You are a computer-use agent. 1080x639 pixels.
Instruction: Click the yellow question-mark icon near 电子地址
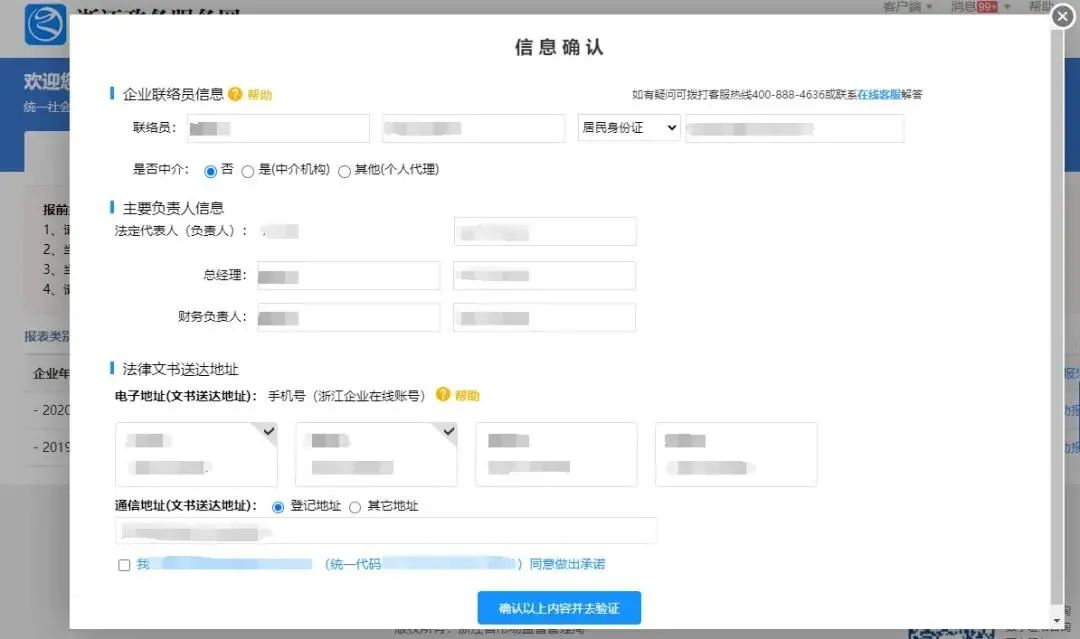[443, 395]
